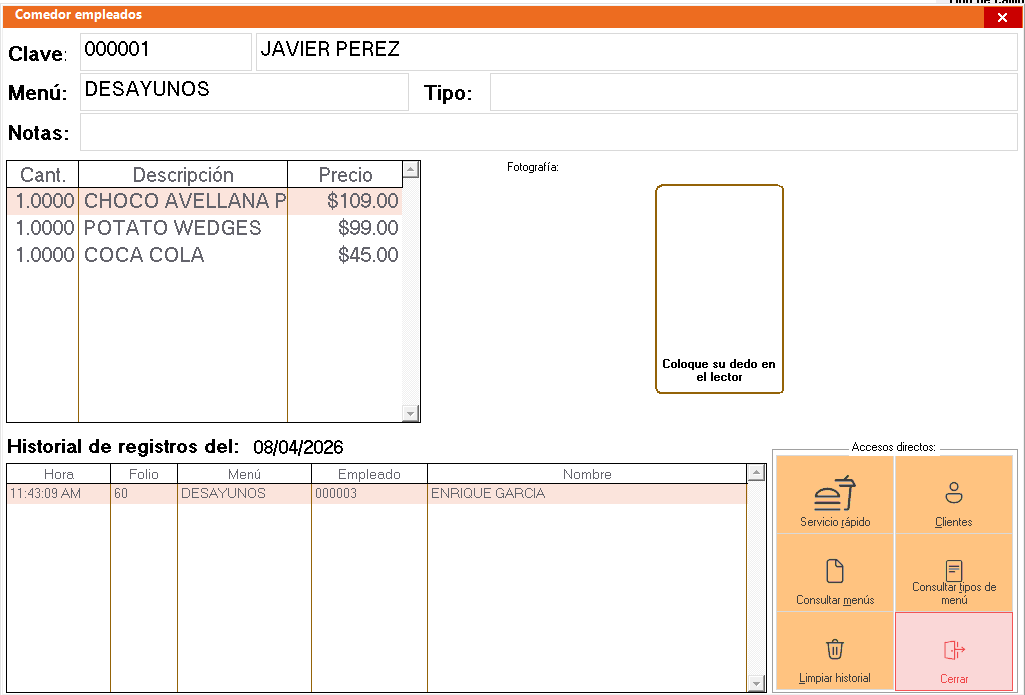Select the COCA COLA row
This screenshot has height=695, width=1025.
pyautogui.click(x=205, y=254)
